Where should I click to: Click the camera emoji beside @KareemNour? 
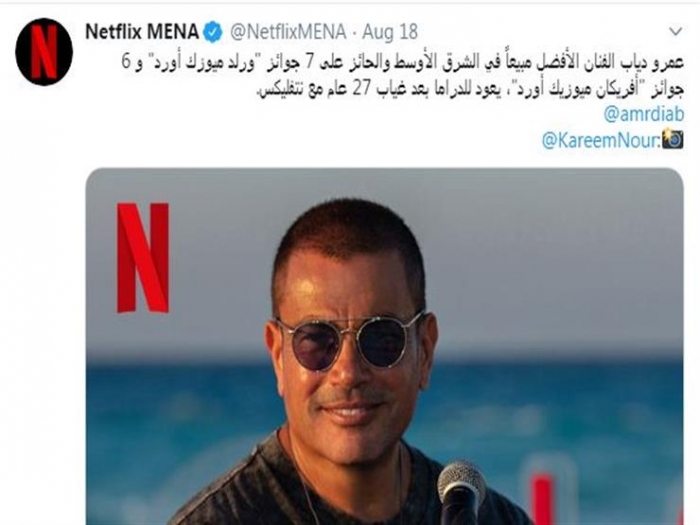673,139
